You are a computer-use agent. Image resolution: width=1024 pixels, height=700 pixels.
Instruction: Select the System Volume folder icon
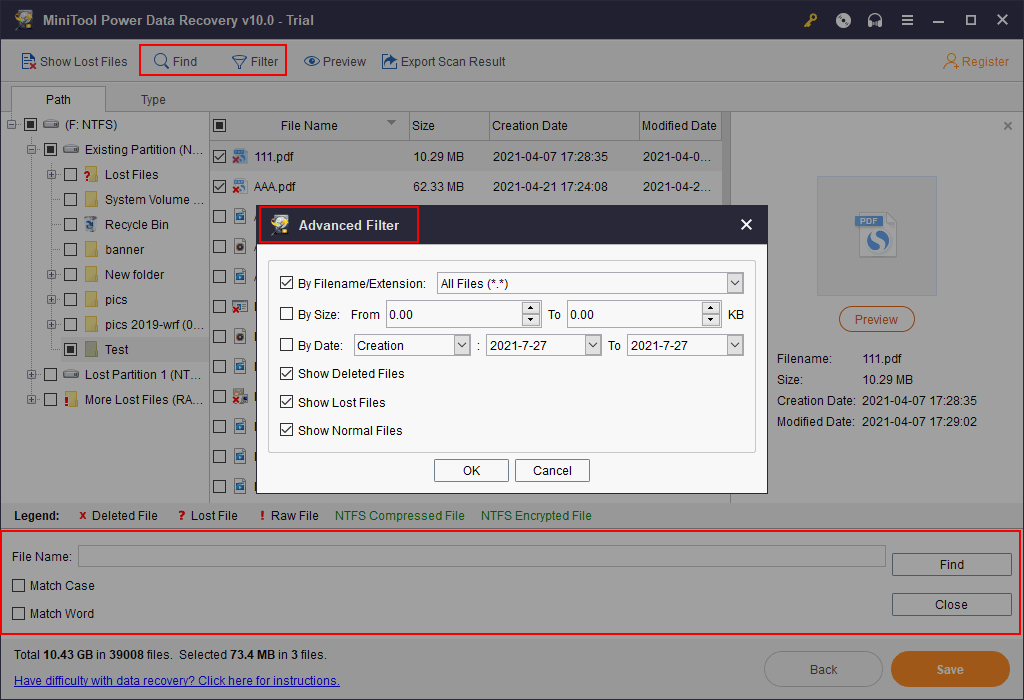pos(91,199)
